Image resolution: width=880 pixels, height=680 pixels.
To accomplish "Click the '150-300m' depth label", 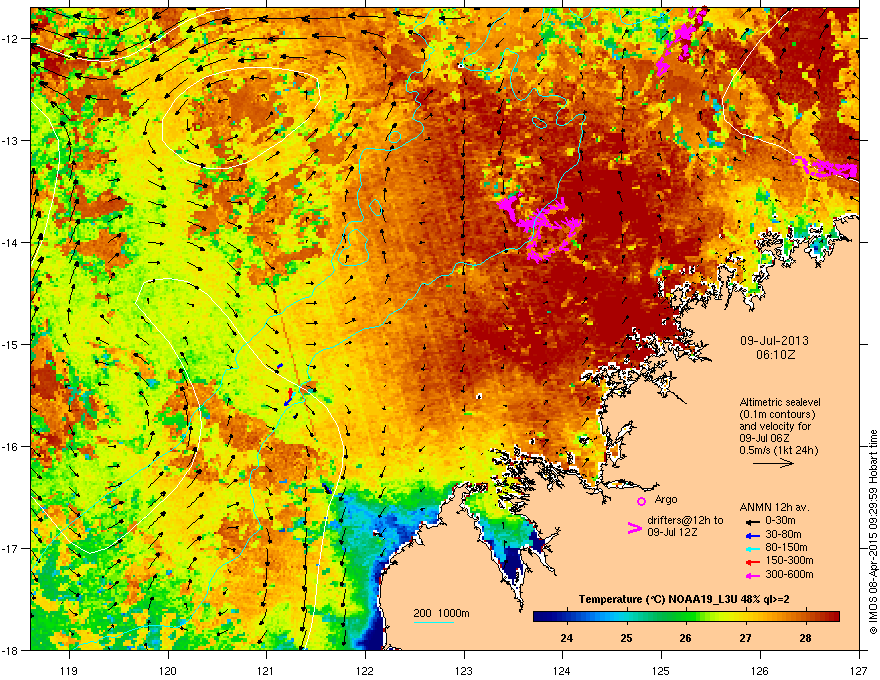I will (789, 560).
